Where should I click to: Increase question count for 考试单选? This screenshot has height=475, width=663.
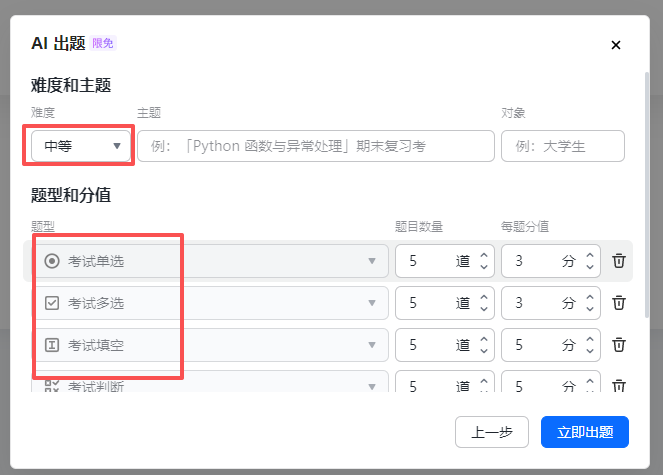484,255
